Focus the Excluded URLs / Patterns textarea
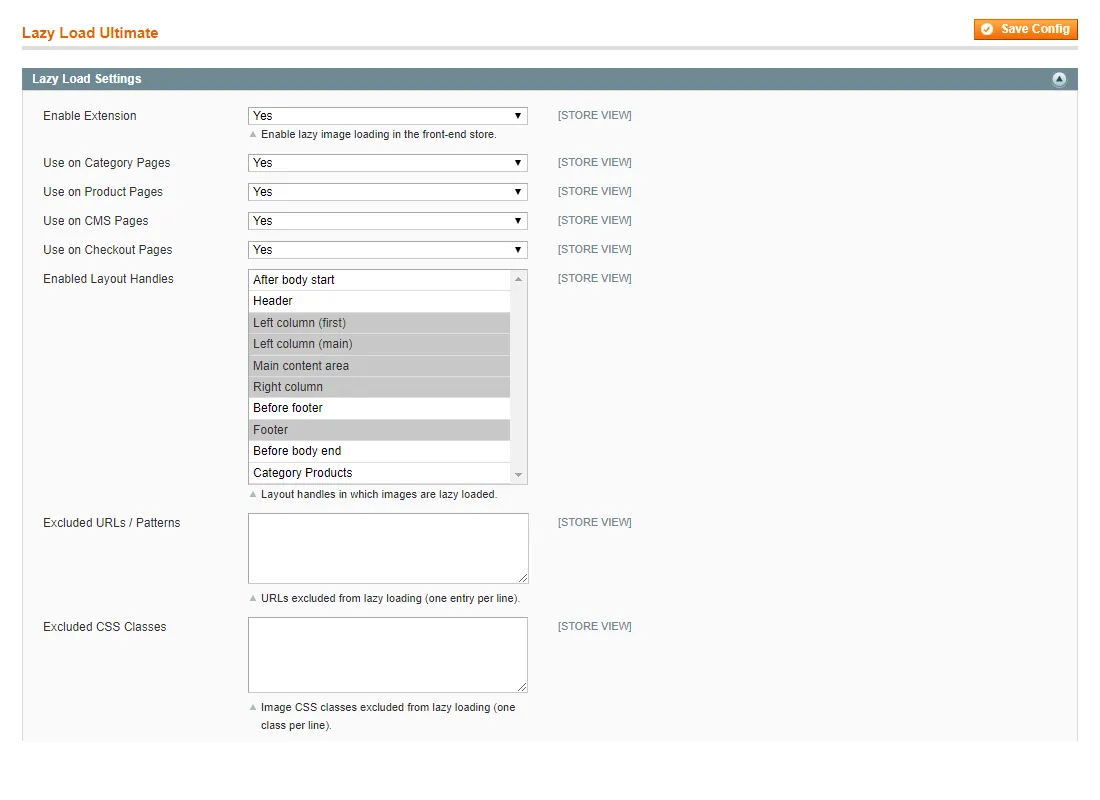Viewport: 1100px width, 800px height. click(388, 548)
